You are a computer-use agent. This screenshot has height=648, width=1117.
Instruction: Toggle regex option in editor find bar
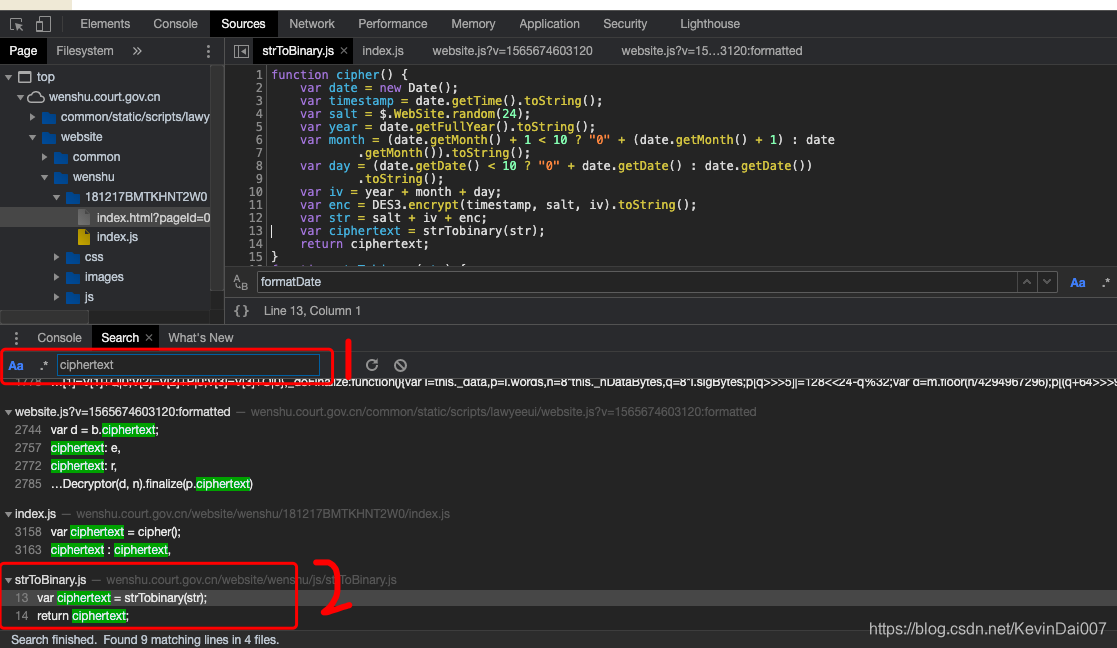(1106, 283)
